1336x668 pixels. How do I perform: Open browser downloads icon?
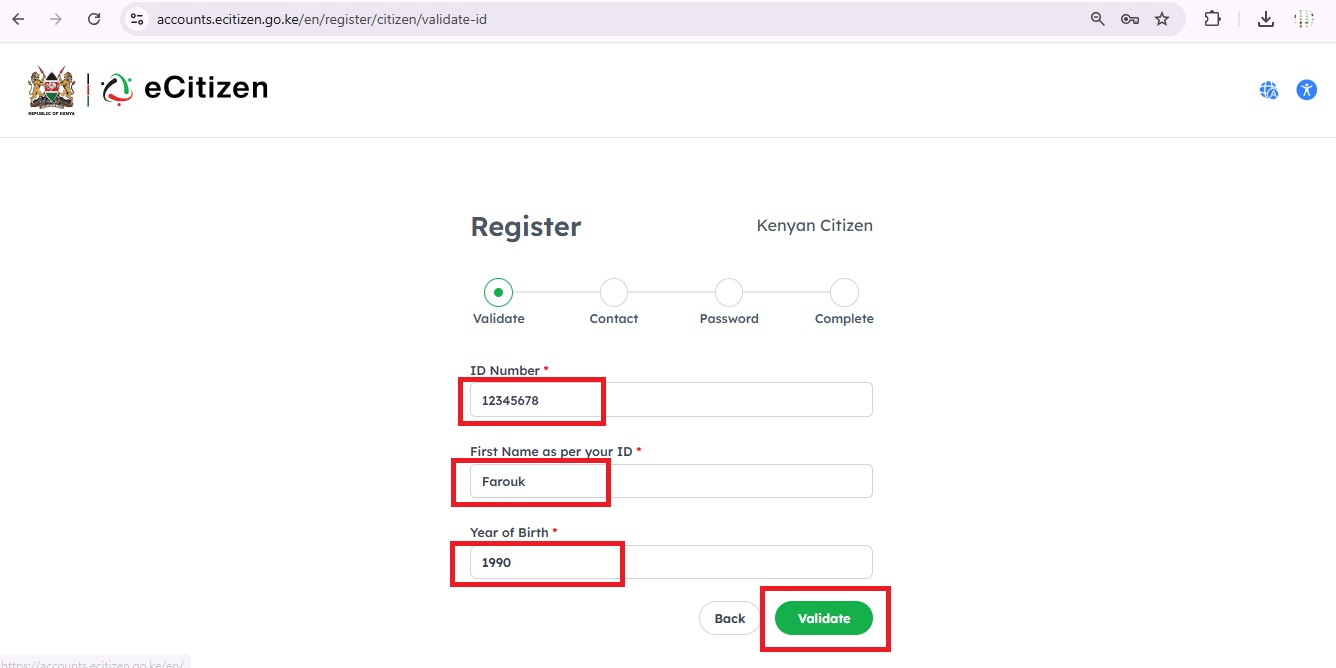click(1266, 19)
